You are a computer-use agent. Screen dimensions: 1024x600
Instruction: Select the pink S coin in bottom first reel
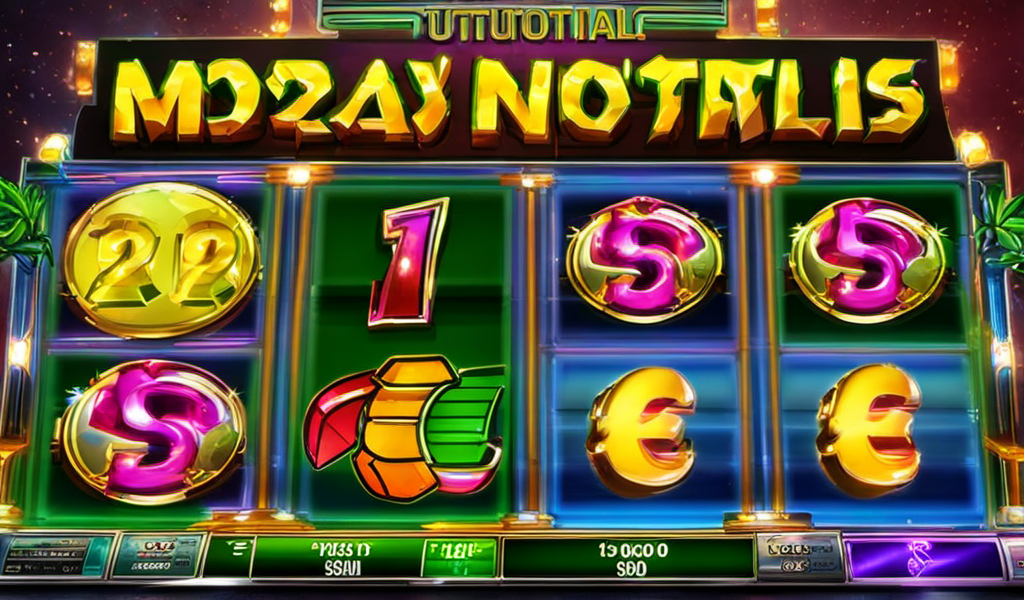[152, 432]
